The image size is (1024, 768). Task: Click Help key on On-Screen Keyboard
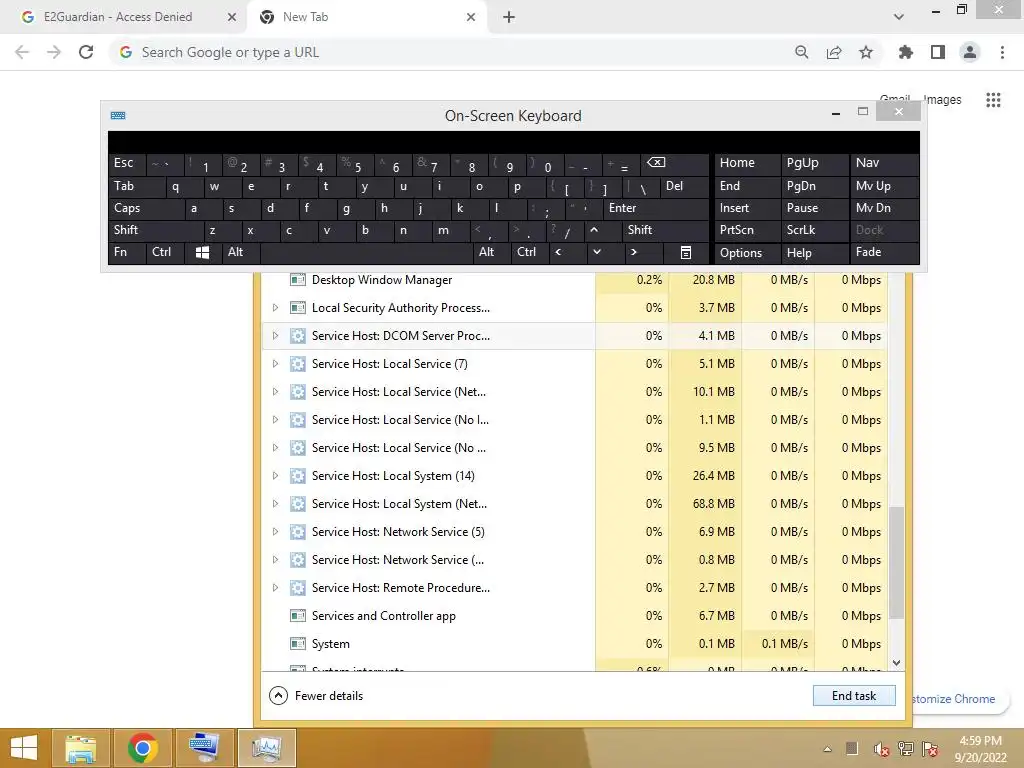(814, 253)
